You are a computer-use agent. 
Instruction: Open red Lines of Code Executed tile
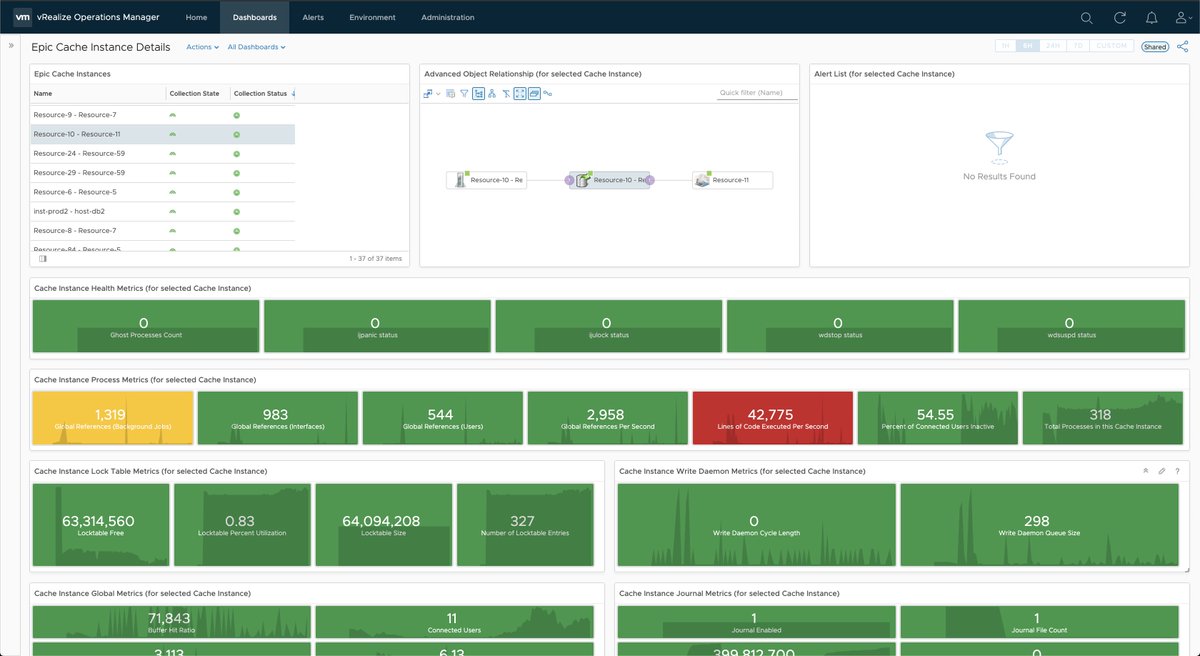(773, 418)
